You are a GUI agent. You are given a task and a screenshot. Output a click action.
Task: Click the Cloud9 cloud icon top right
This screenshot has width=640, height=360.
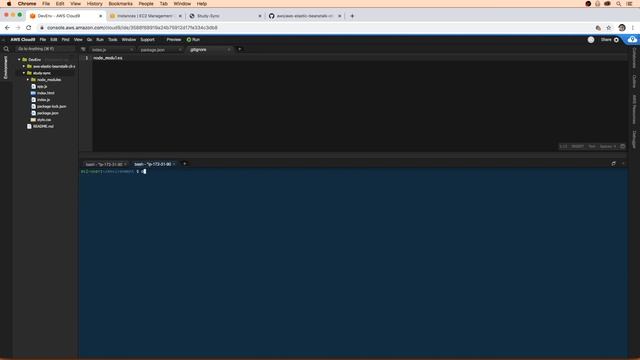[x=632, y=40]
